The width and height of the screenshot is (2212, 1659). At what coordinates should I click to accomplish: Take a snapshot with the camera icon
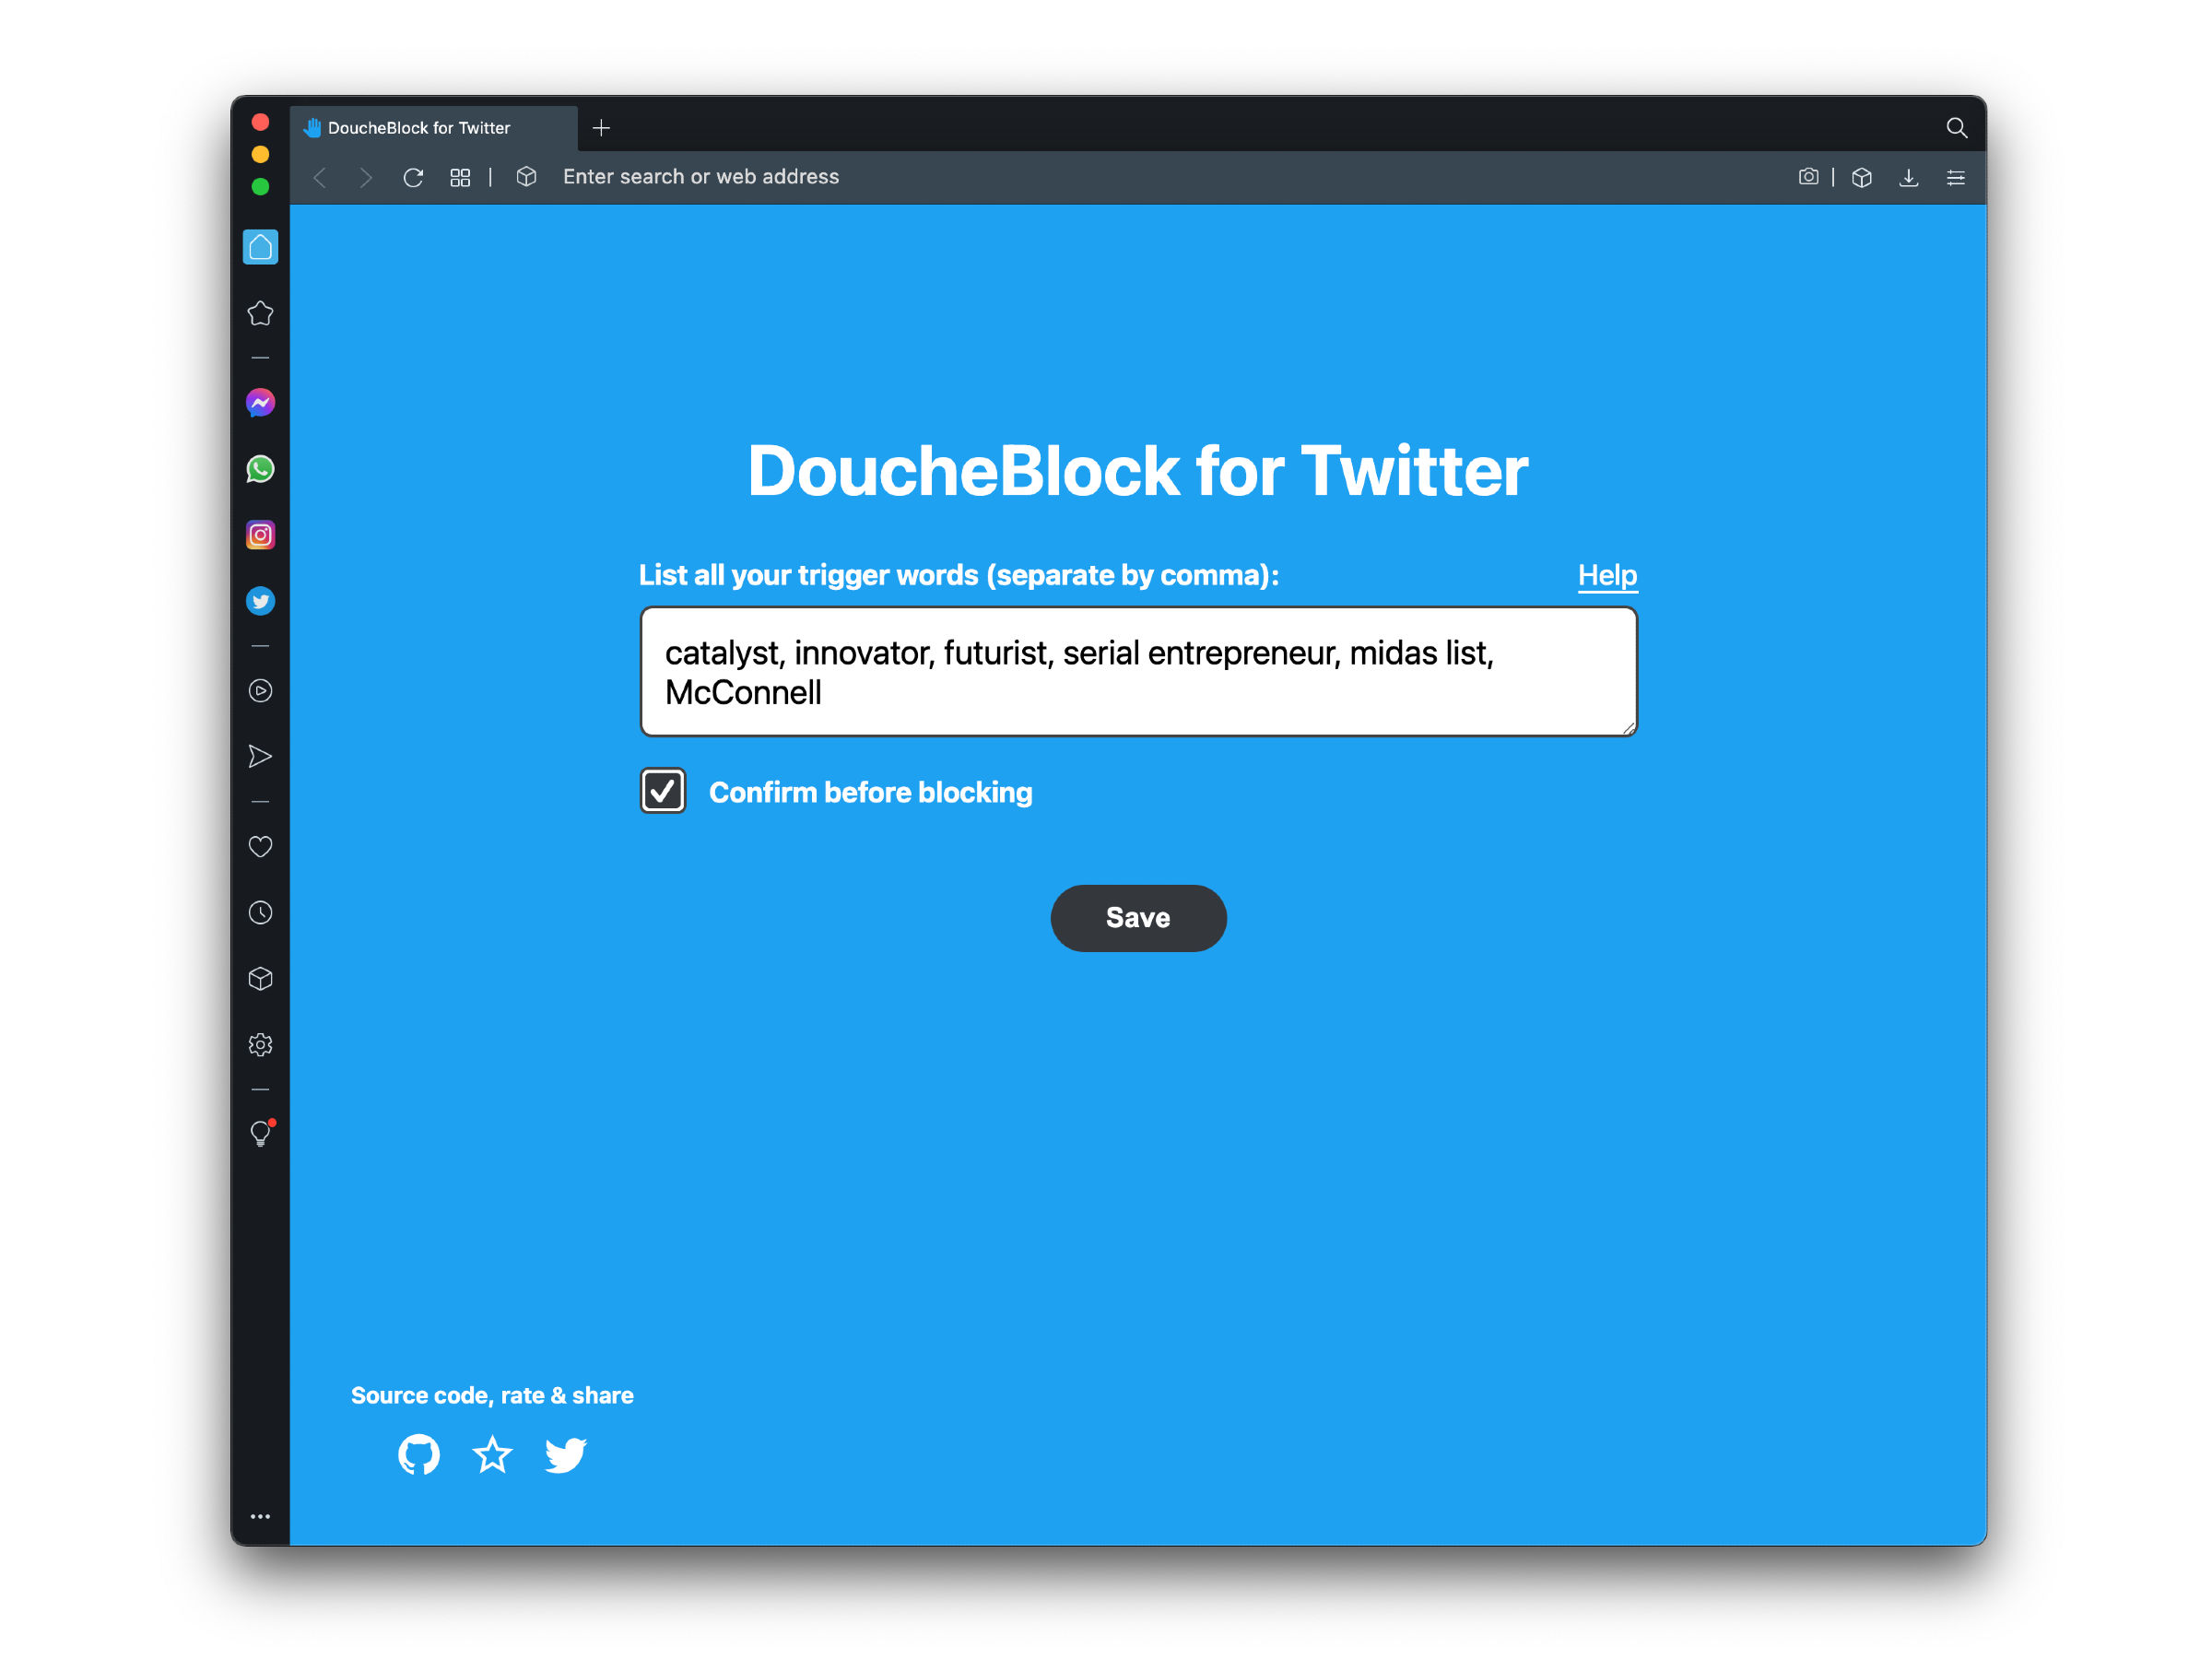click(x=1808, y=177)
